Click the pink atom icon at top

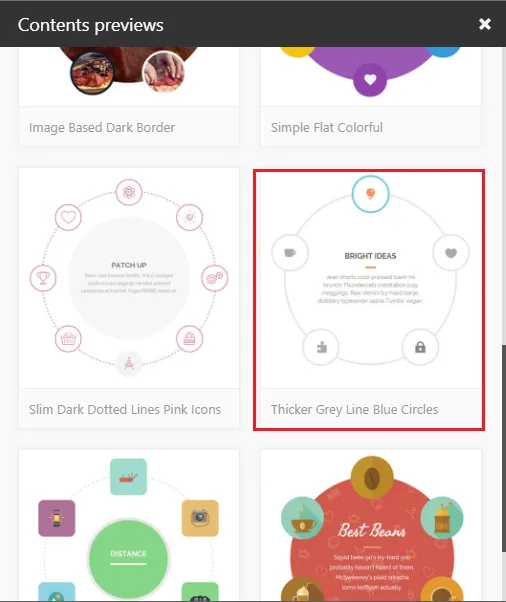(129, 192)
